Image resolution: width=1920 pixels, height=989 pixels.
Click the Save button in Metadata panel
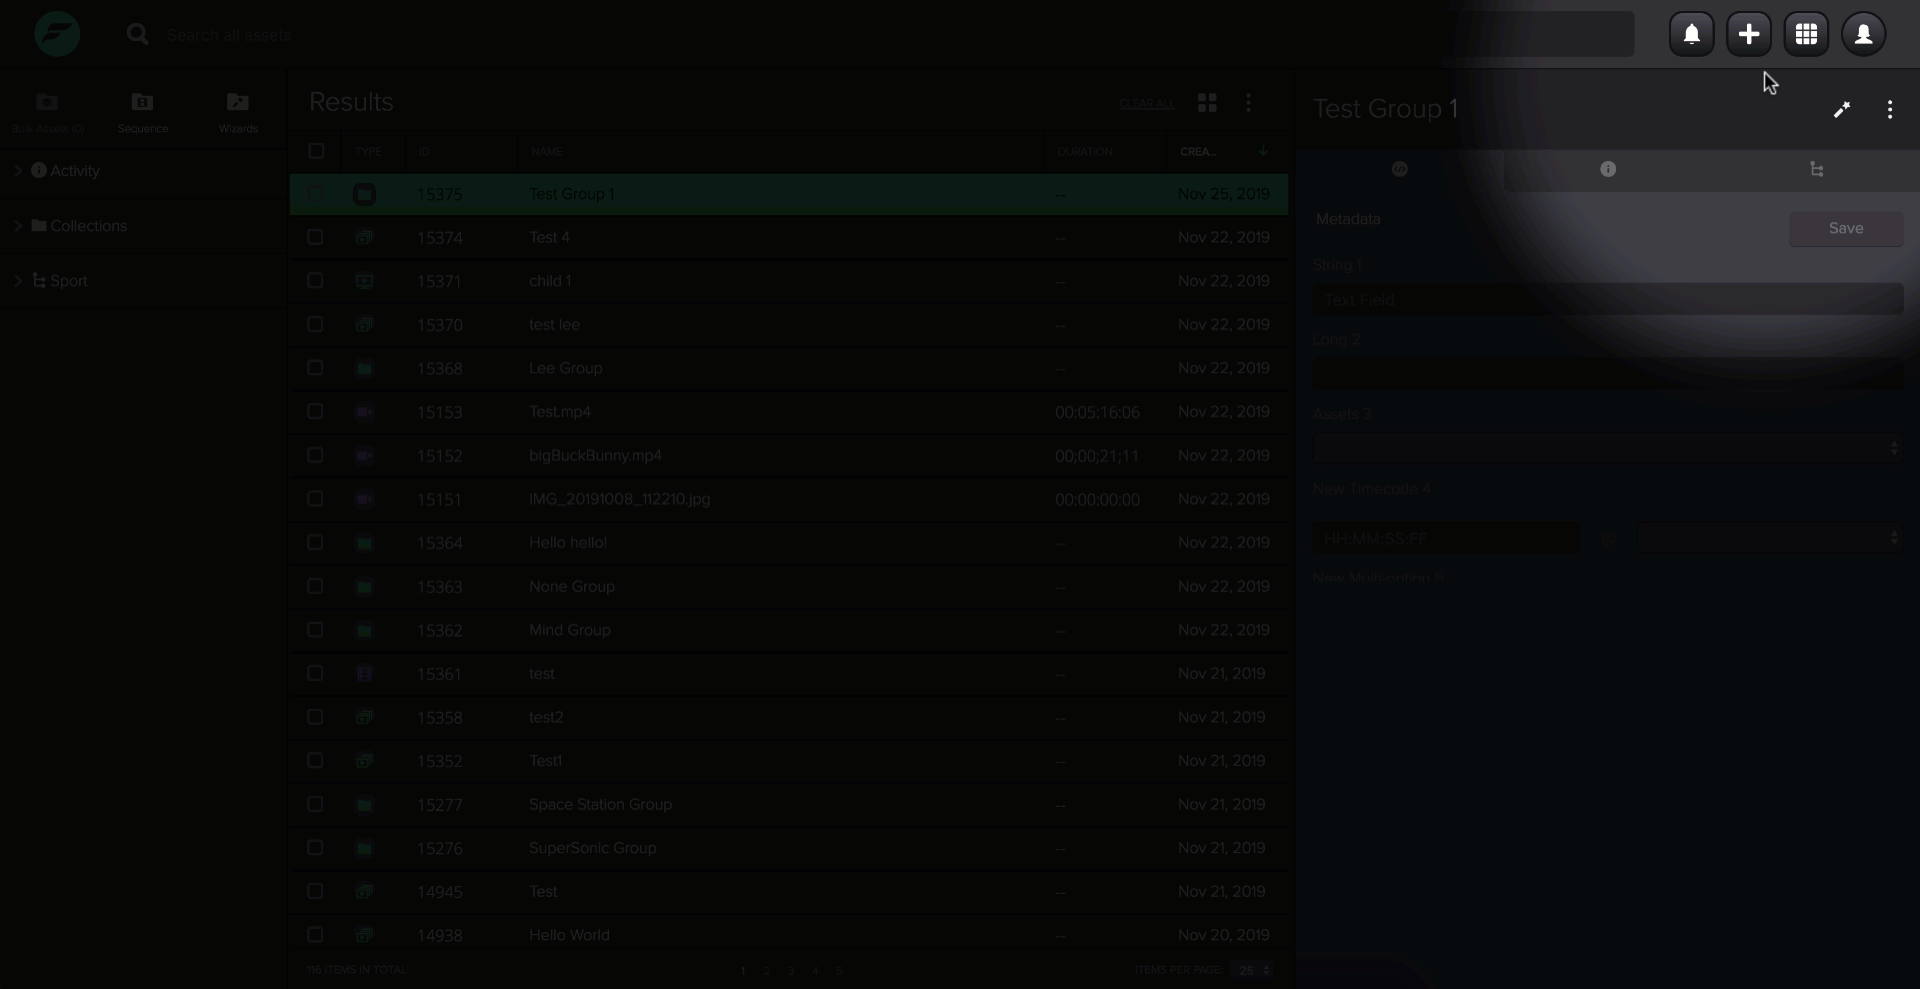pyautogui.click(x=1845, y=229)
